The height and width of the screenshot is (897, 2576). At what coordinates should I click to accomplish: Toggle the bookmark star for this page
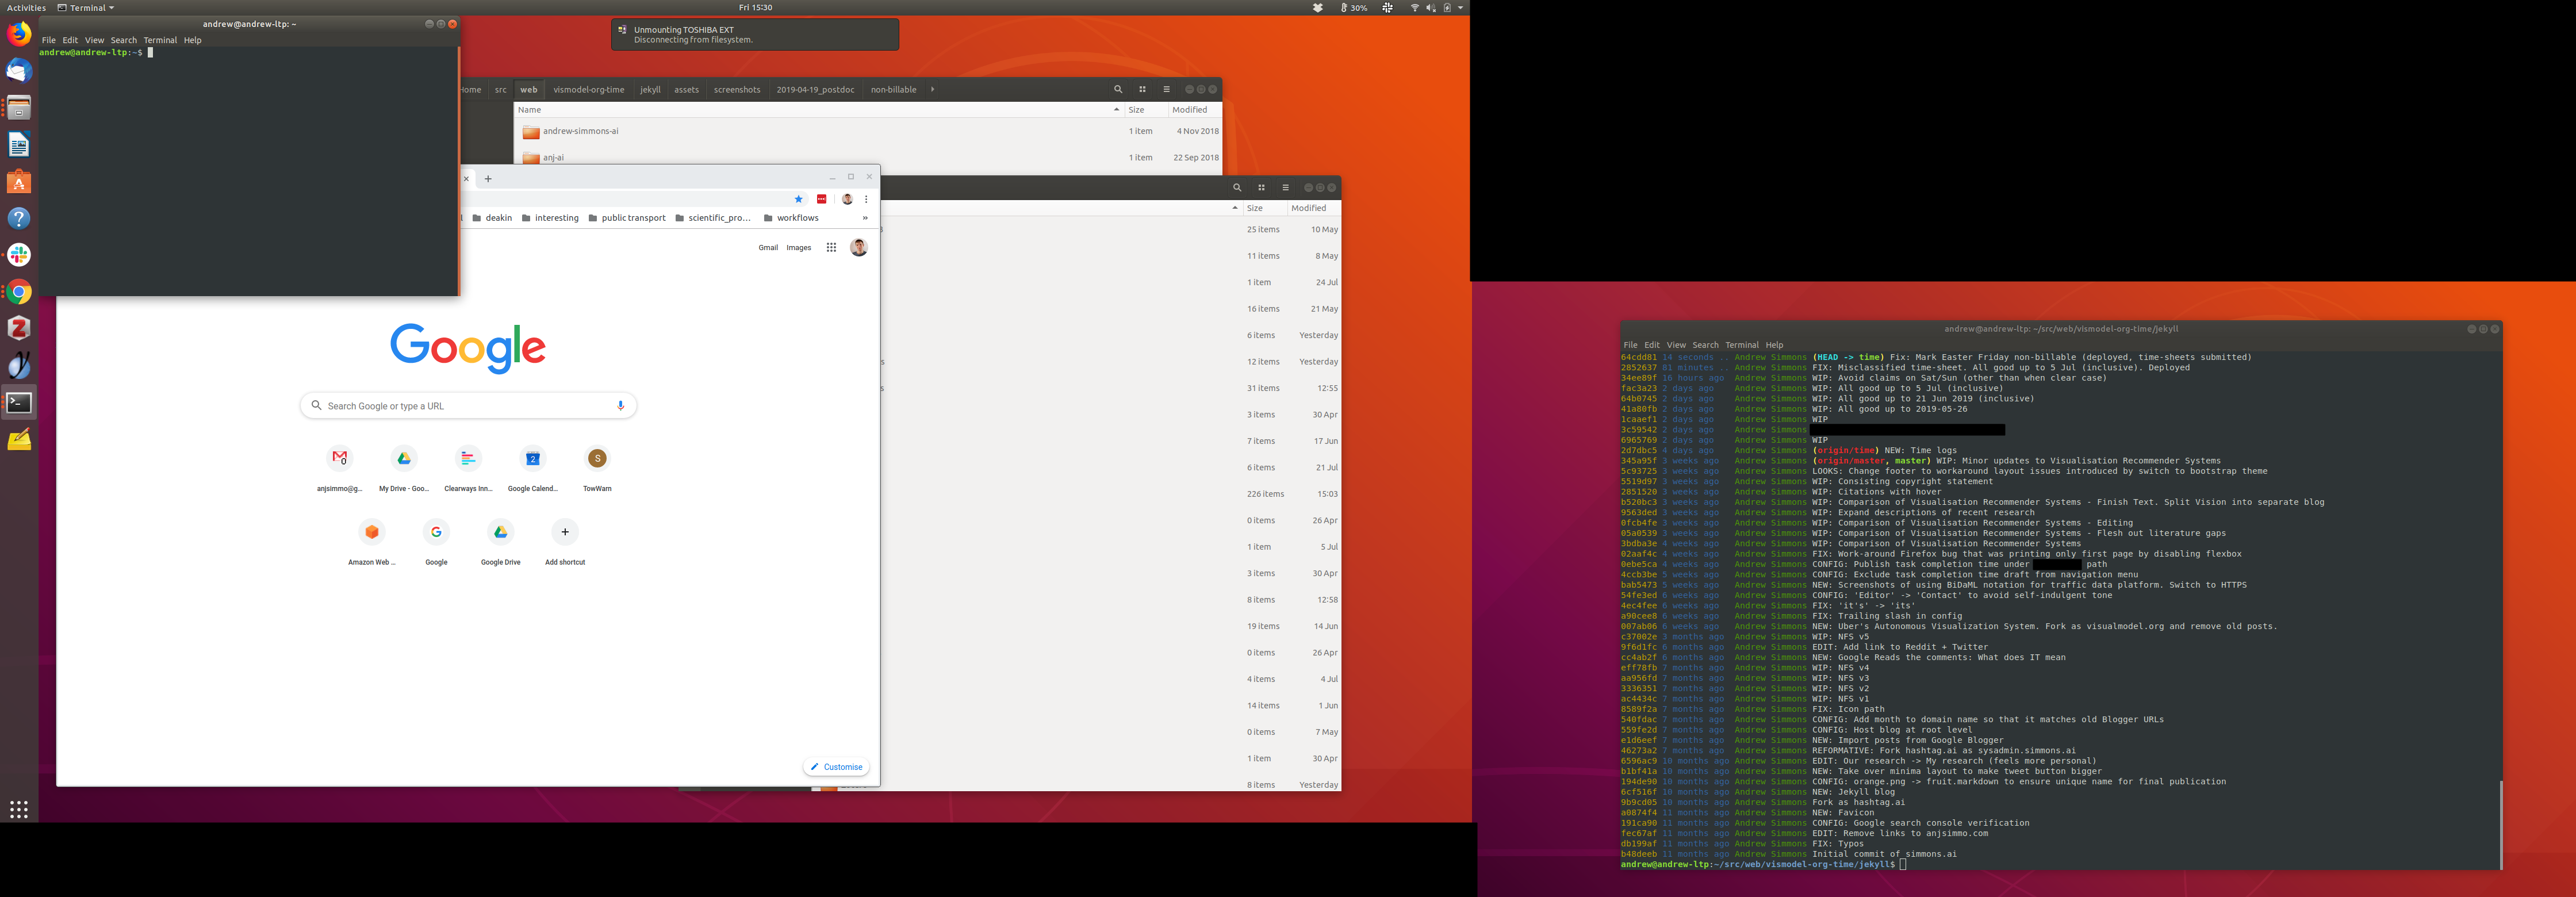coord(798,199)
